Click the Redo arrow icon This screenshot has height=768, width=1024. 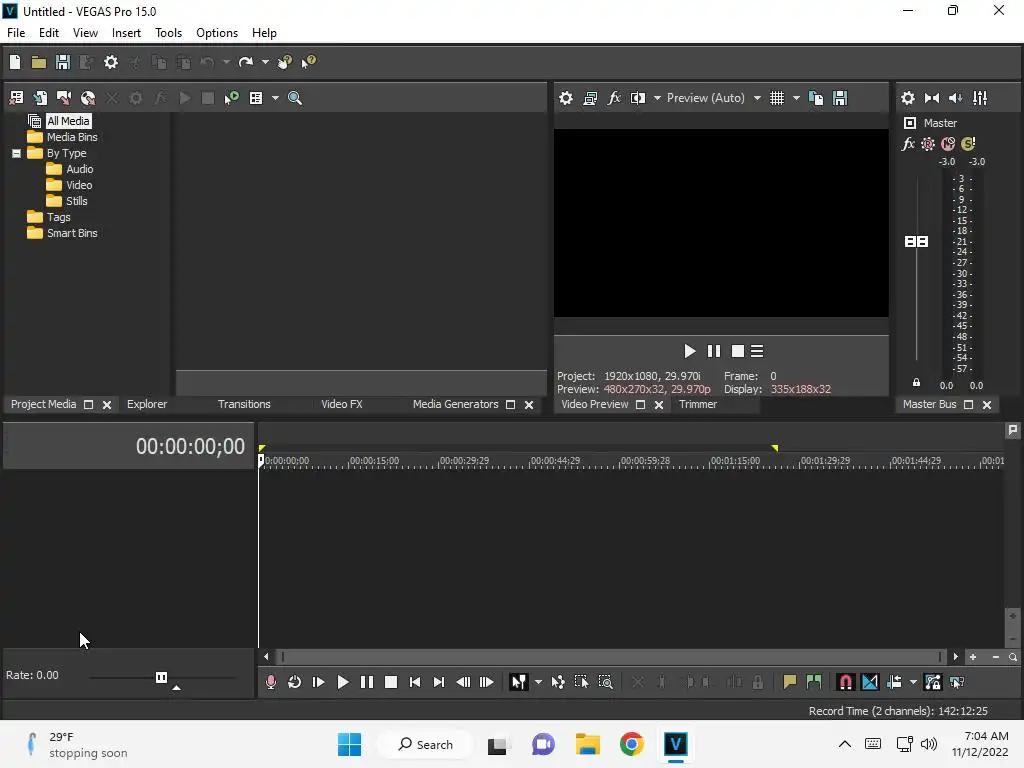point(246,62)
